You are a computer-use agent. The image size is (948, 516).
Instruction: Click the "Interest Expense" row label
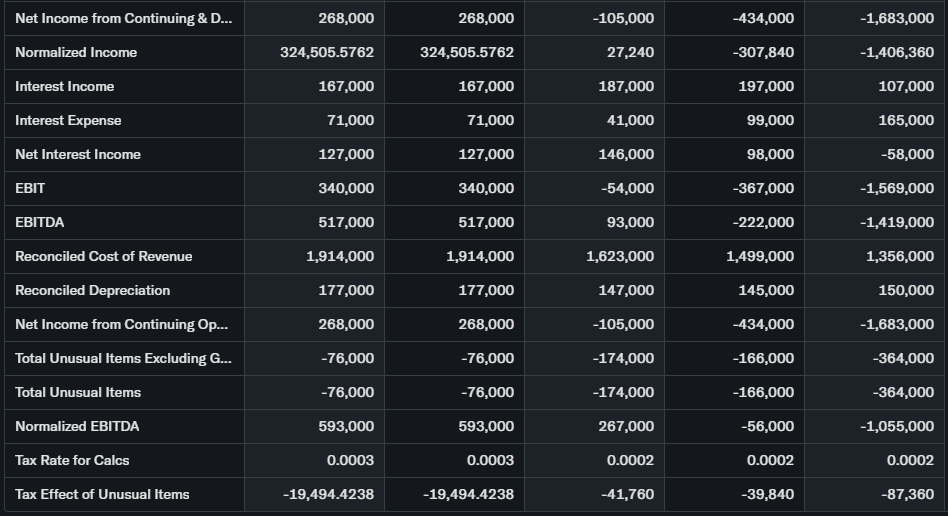[68, 120]
